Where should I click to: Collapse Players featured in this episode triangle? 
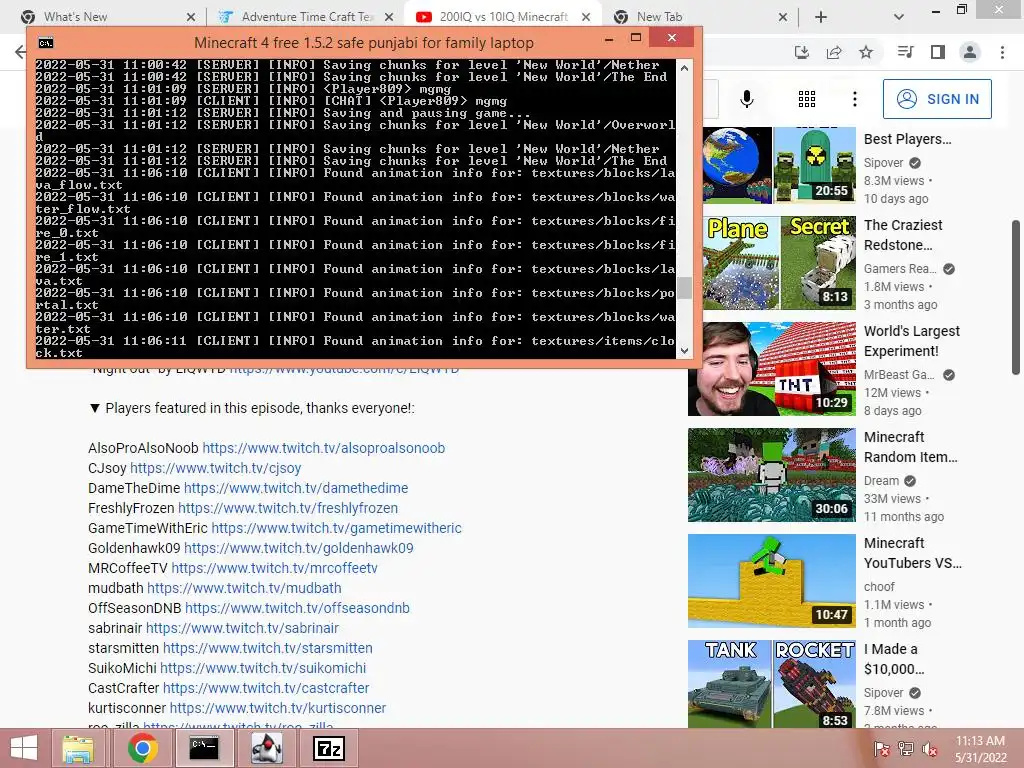point(95,408)
